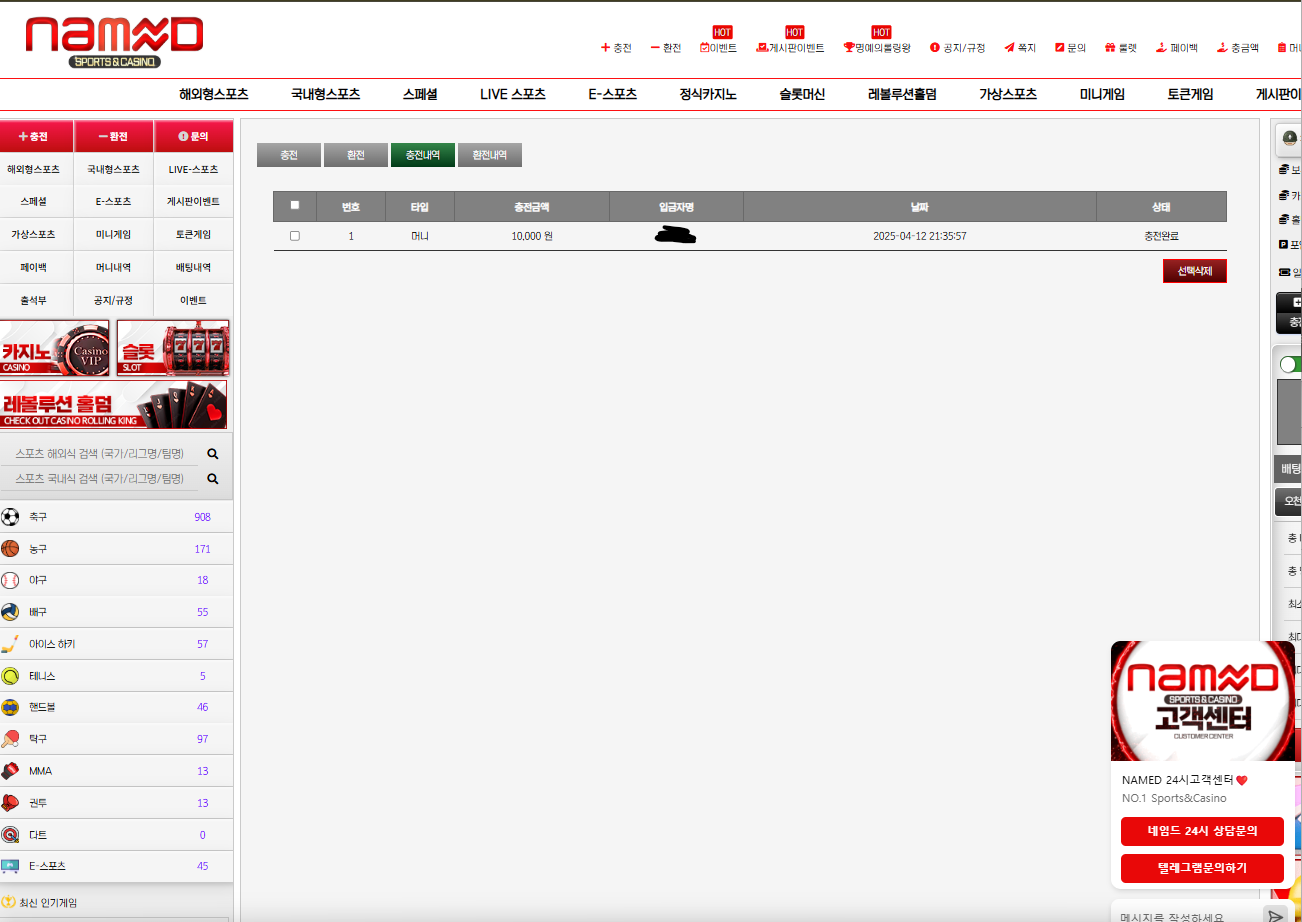This screenshot has height=922, width=1302.
Task: Click the 스포츠 해외식 검색 input field
Action: click(x=100, y=454)
